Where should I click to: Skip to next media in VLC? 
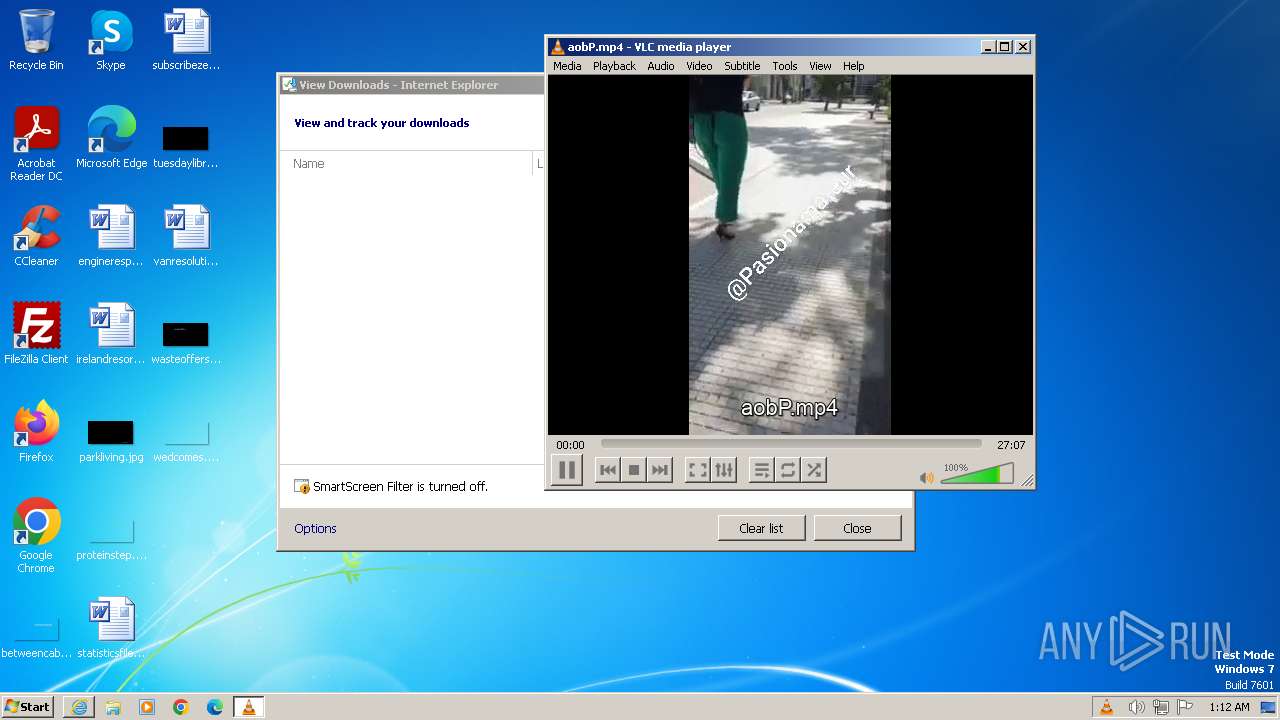point(659,470)
